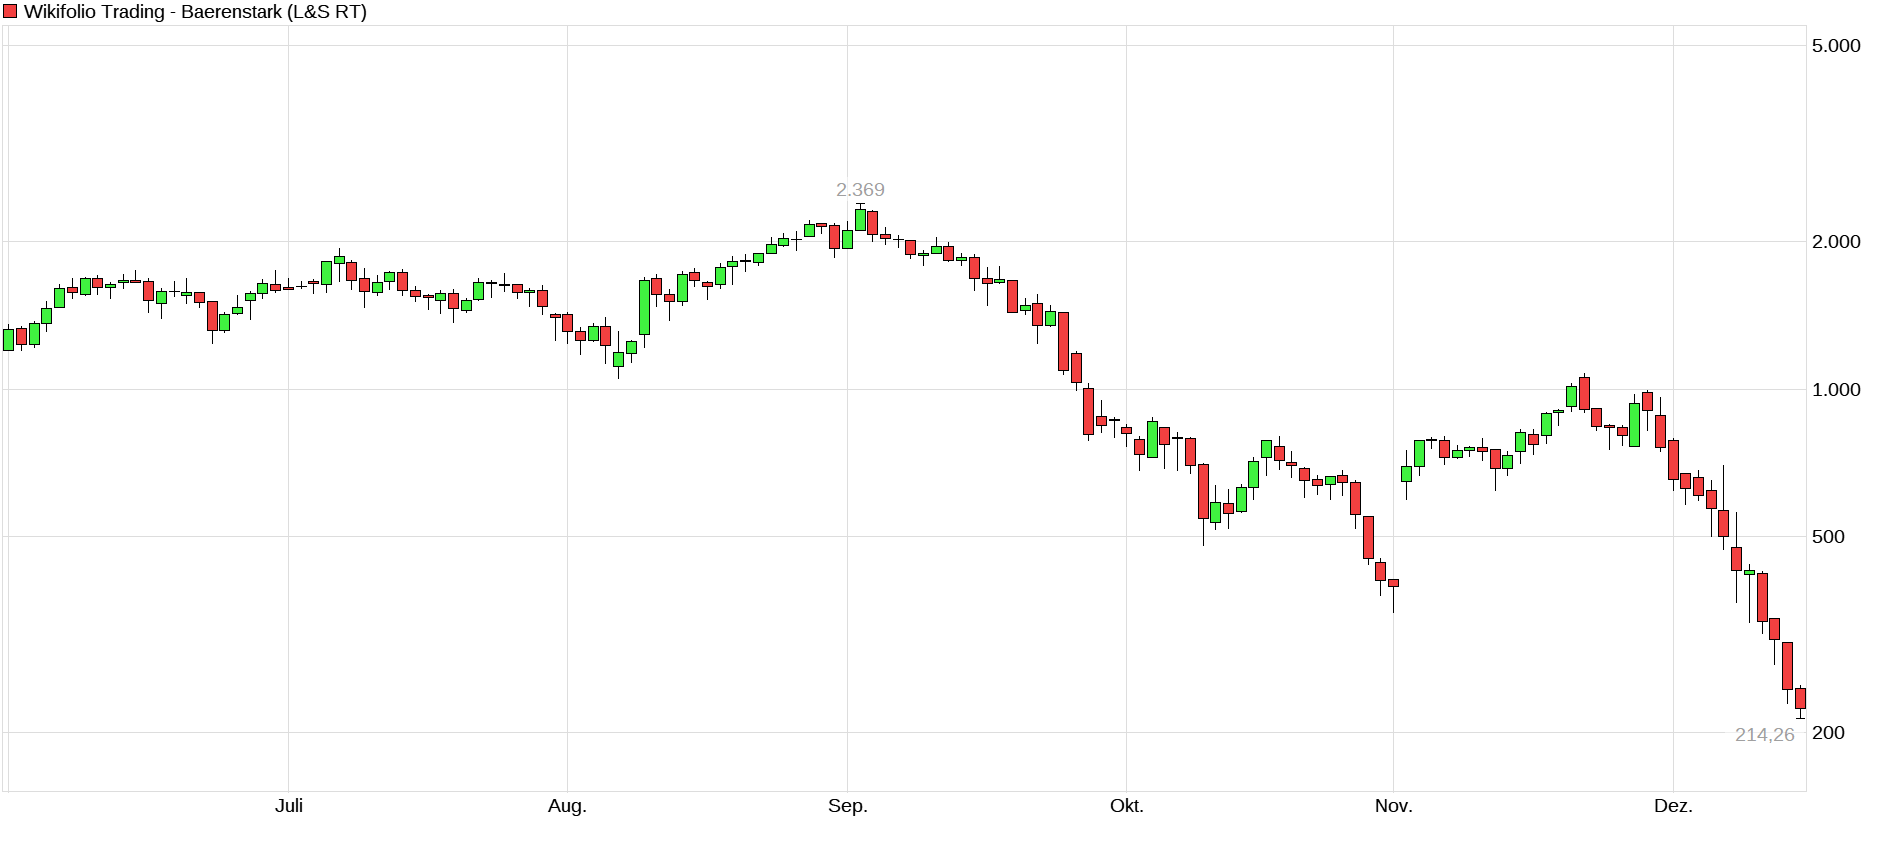Click the 214,26 low price label
The width and height of the screenshot is (1880, 855).
1764,735
